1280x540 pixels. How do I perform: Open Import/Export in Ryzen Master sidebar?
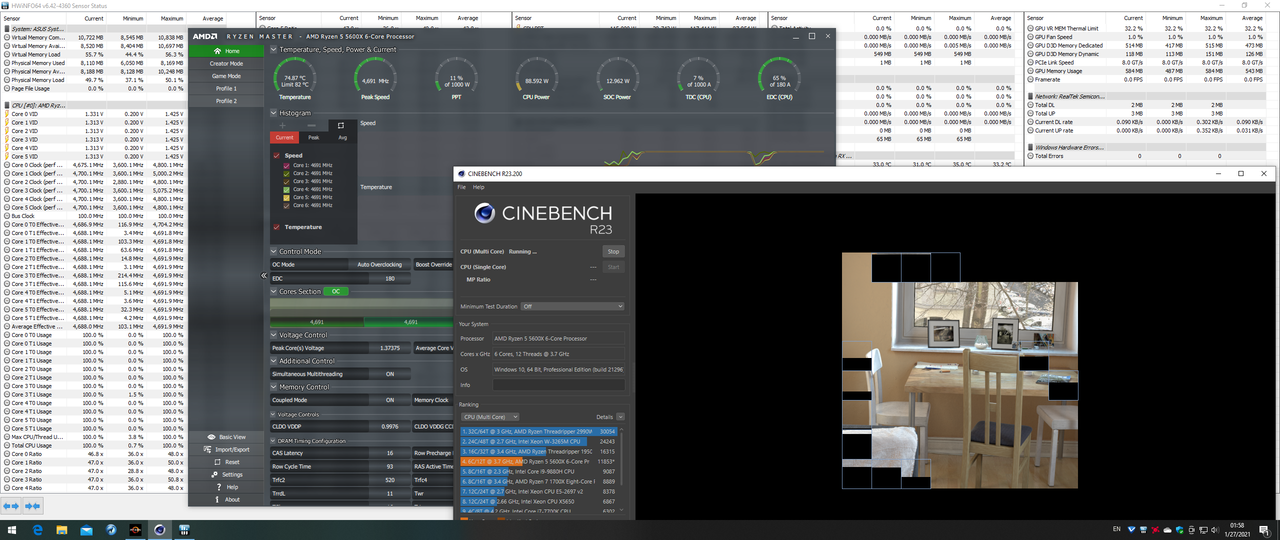click(x=226, y=449)
